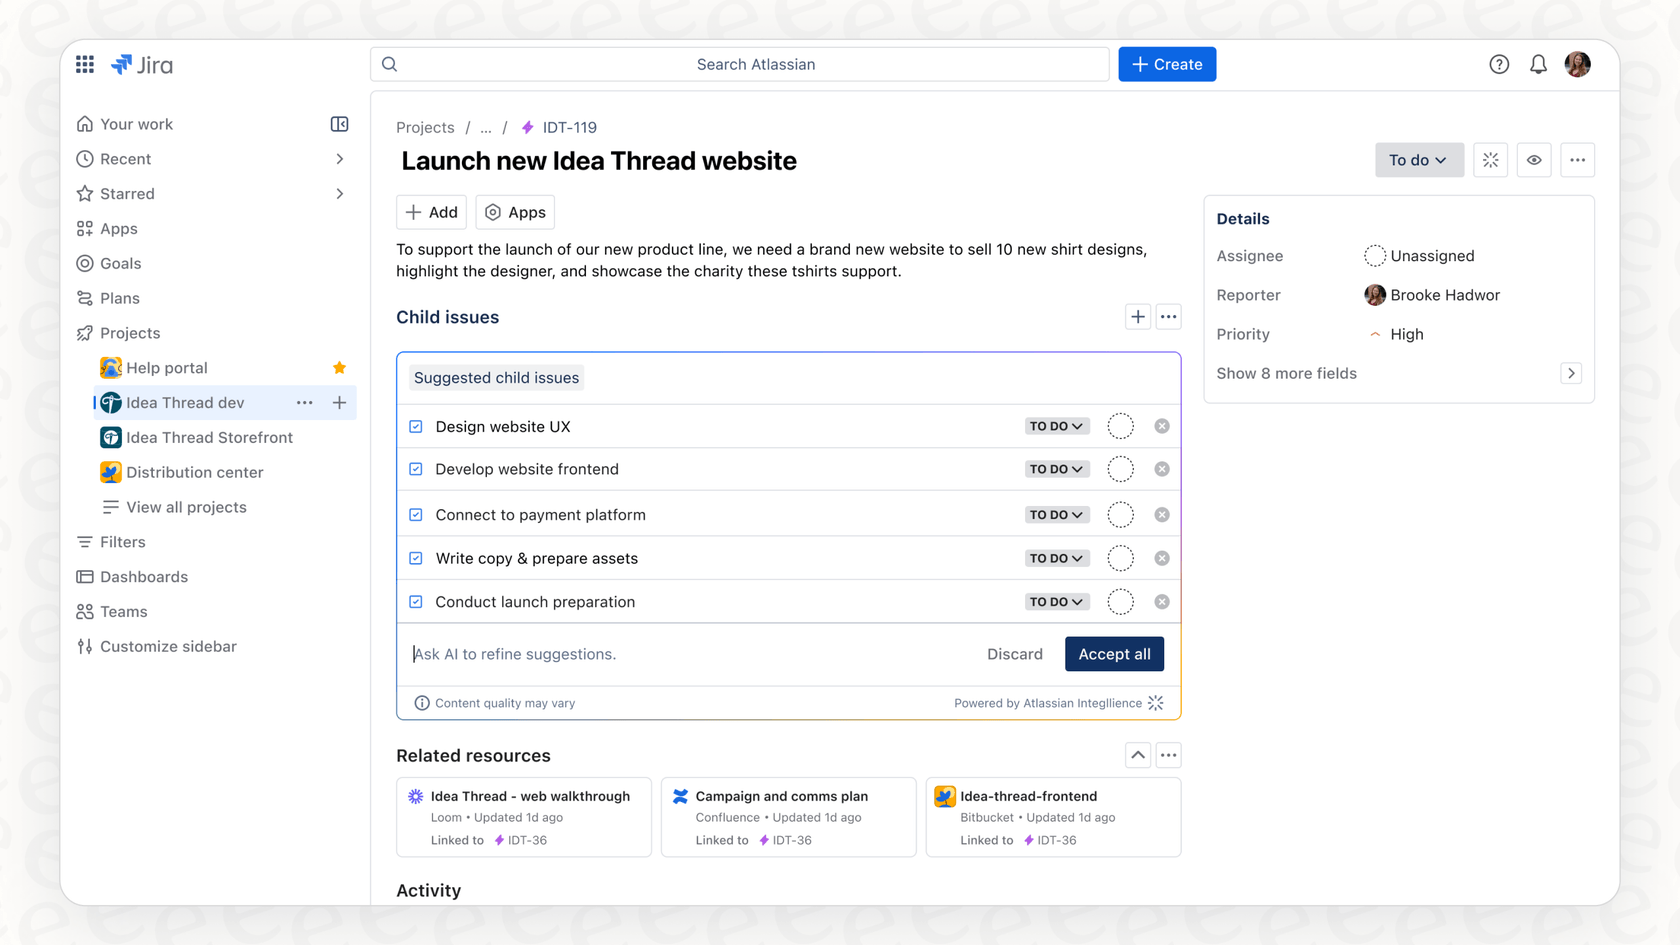This screenshot has width=1680, height=945.
Task: Click the help question mark icon
Action: point(1499,64)
